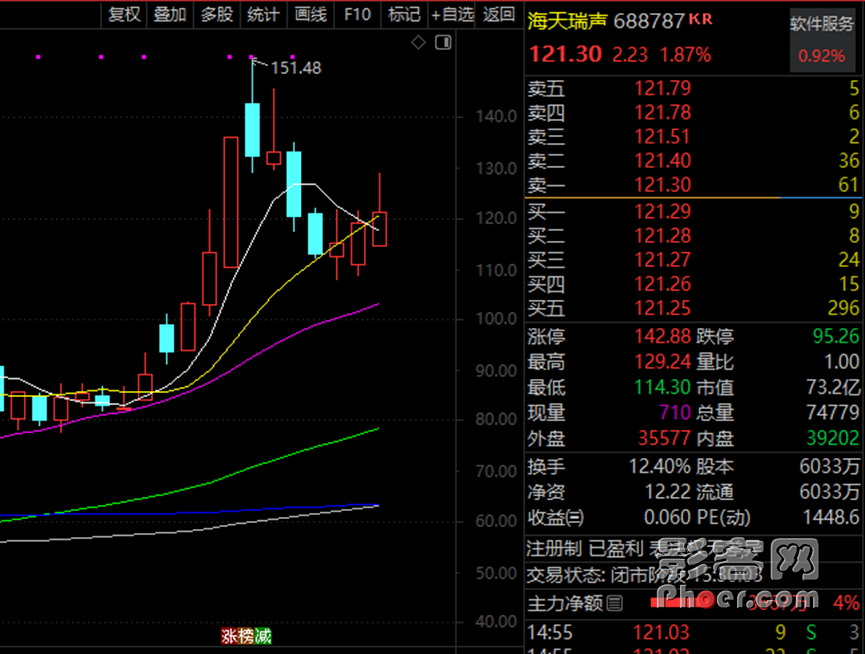Click the 主力净额 detail icon
Image resolution: width=865 pixels, height=654 pixels.
coord(615,603)
